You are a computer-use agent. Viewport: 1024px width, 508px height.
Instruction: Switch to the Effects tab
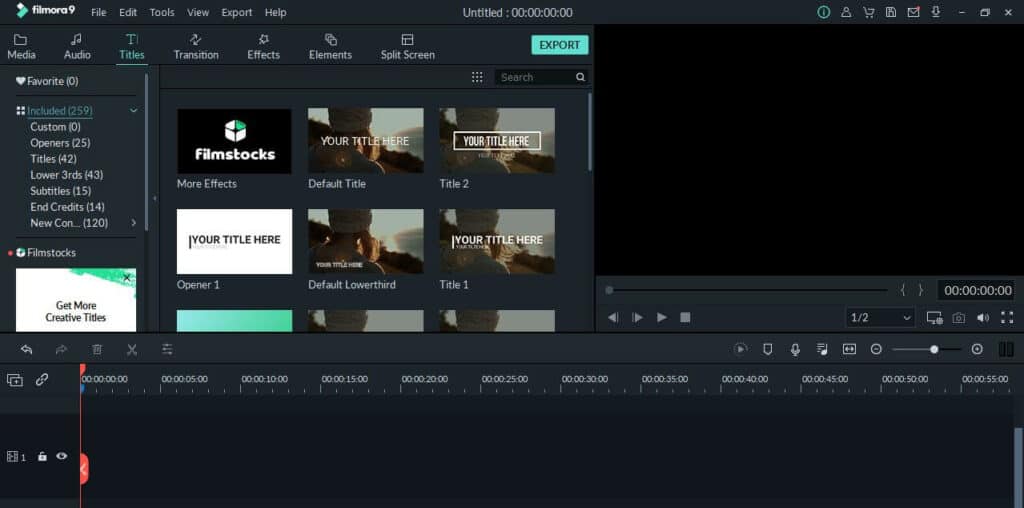coord(263,47)
